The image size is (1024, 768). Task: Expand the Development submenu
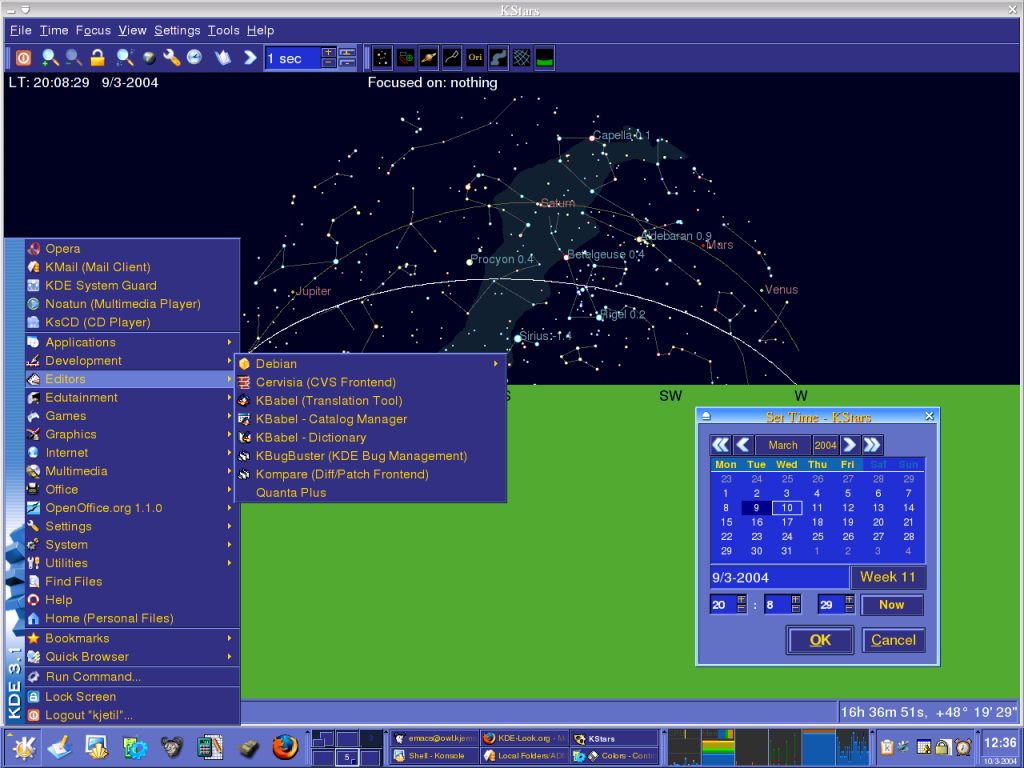[x=133, y=360]
